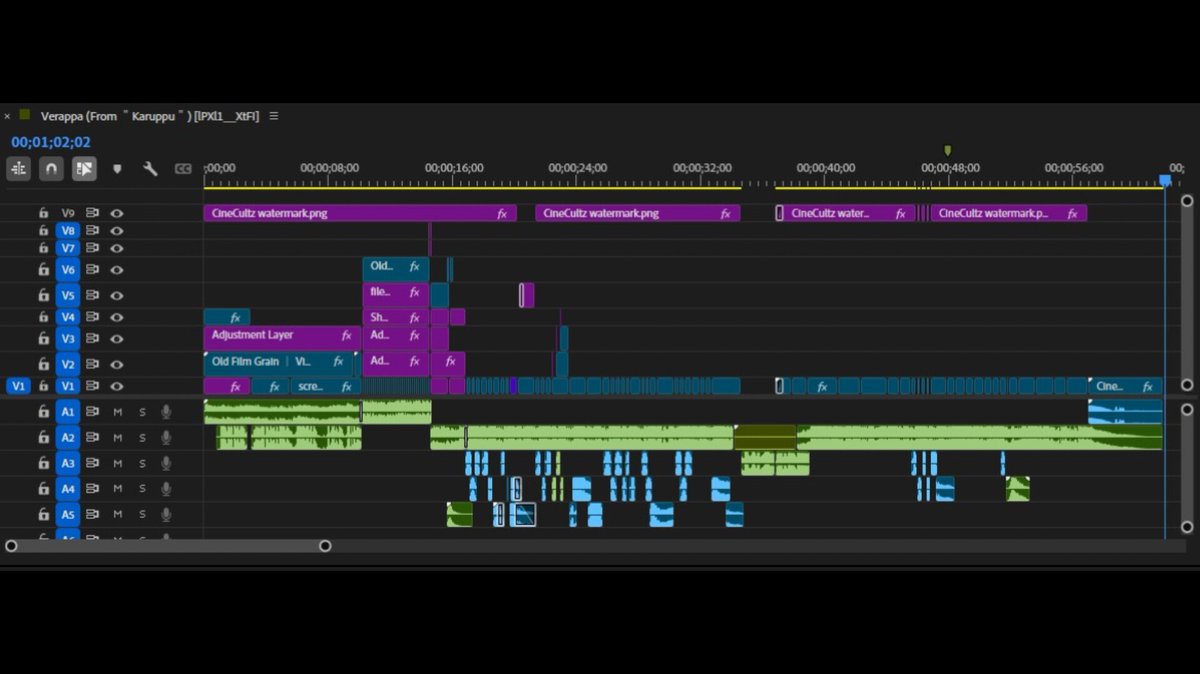Toggle sync lock on track V5
This screenshot has width=1200, height=674.
tap(92, 295)
